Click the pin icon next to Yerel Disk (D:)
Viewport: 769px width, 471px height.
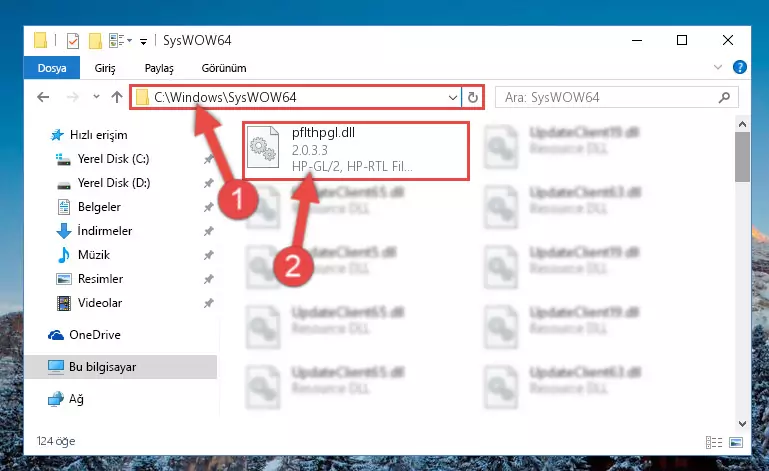(x=208, y=183)
